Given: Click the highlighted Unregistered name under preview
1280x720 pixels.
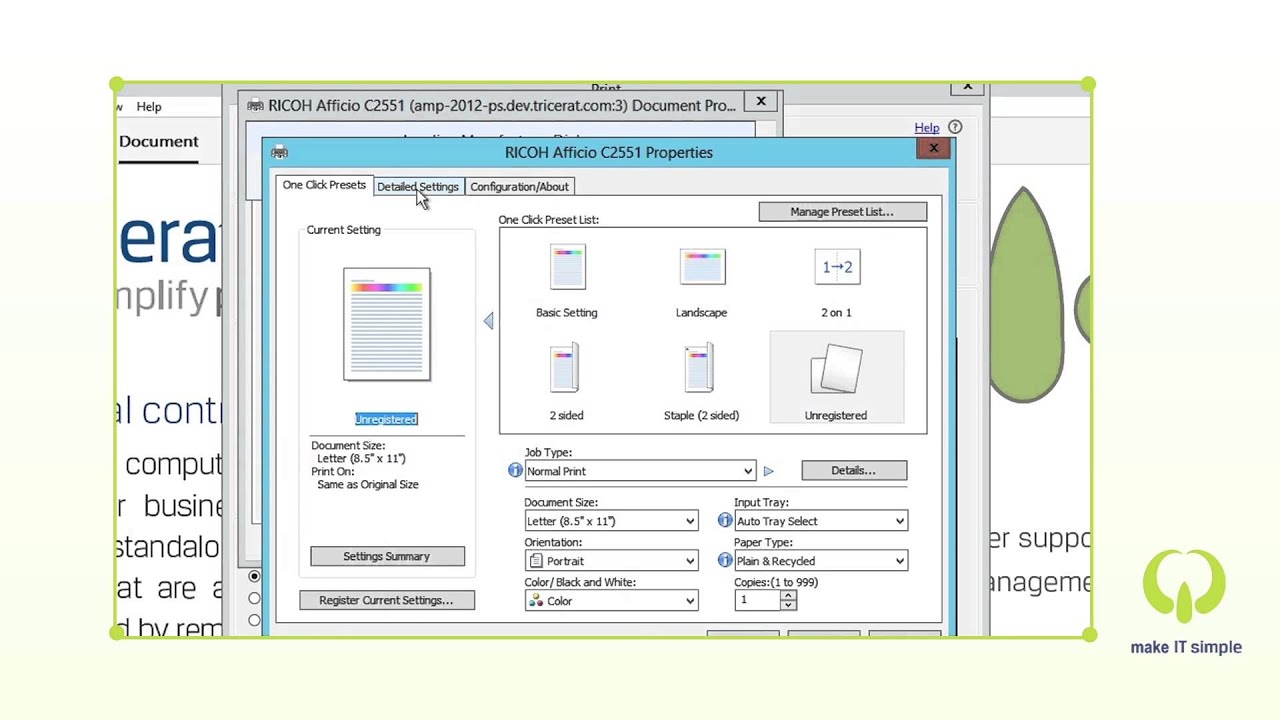Looking at the screenshot, I should (x=386, y=419).
